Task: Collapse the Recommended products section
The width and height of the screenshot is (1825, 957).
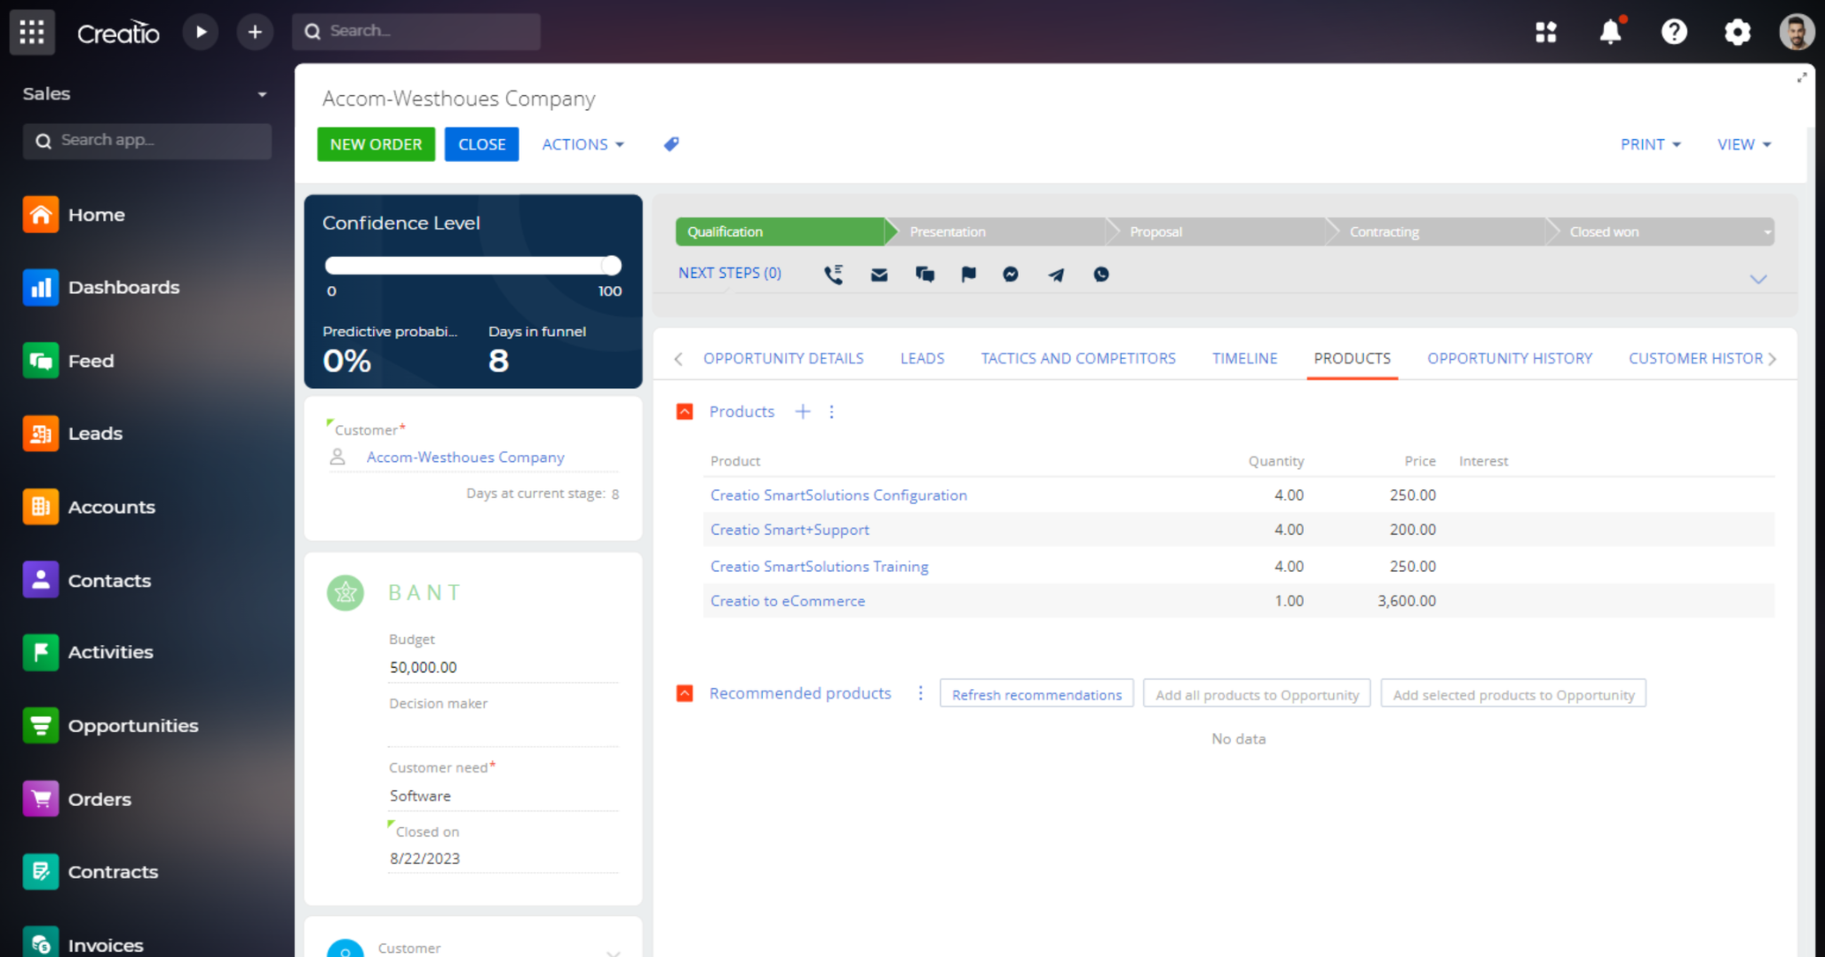Action: pos(685,694)
